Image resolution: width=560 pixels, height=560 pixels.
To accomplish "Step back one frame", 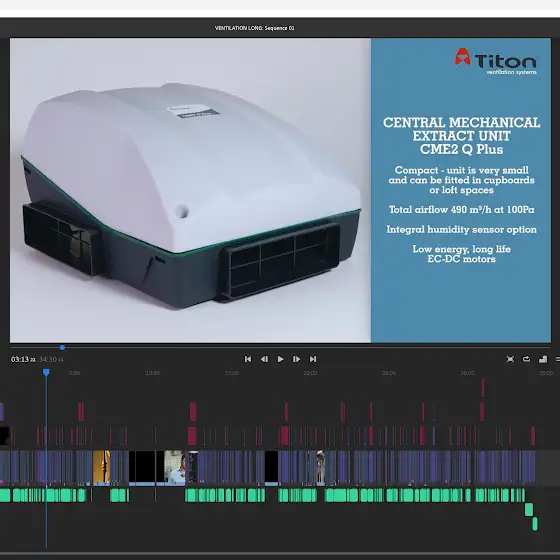I will 264,359.
